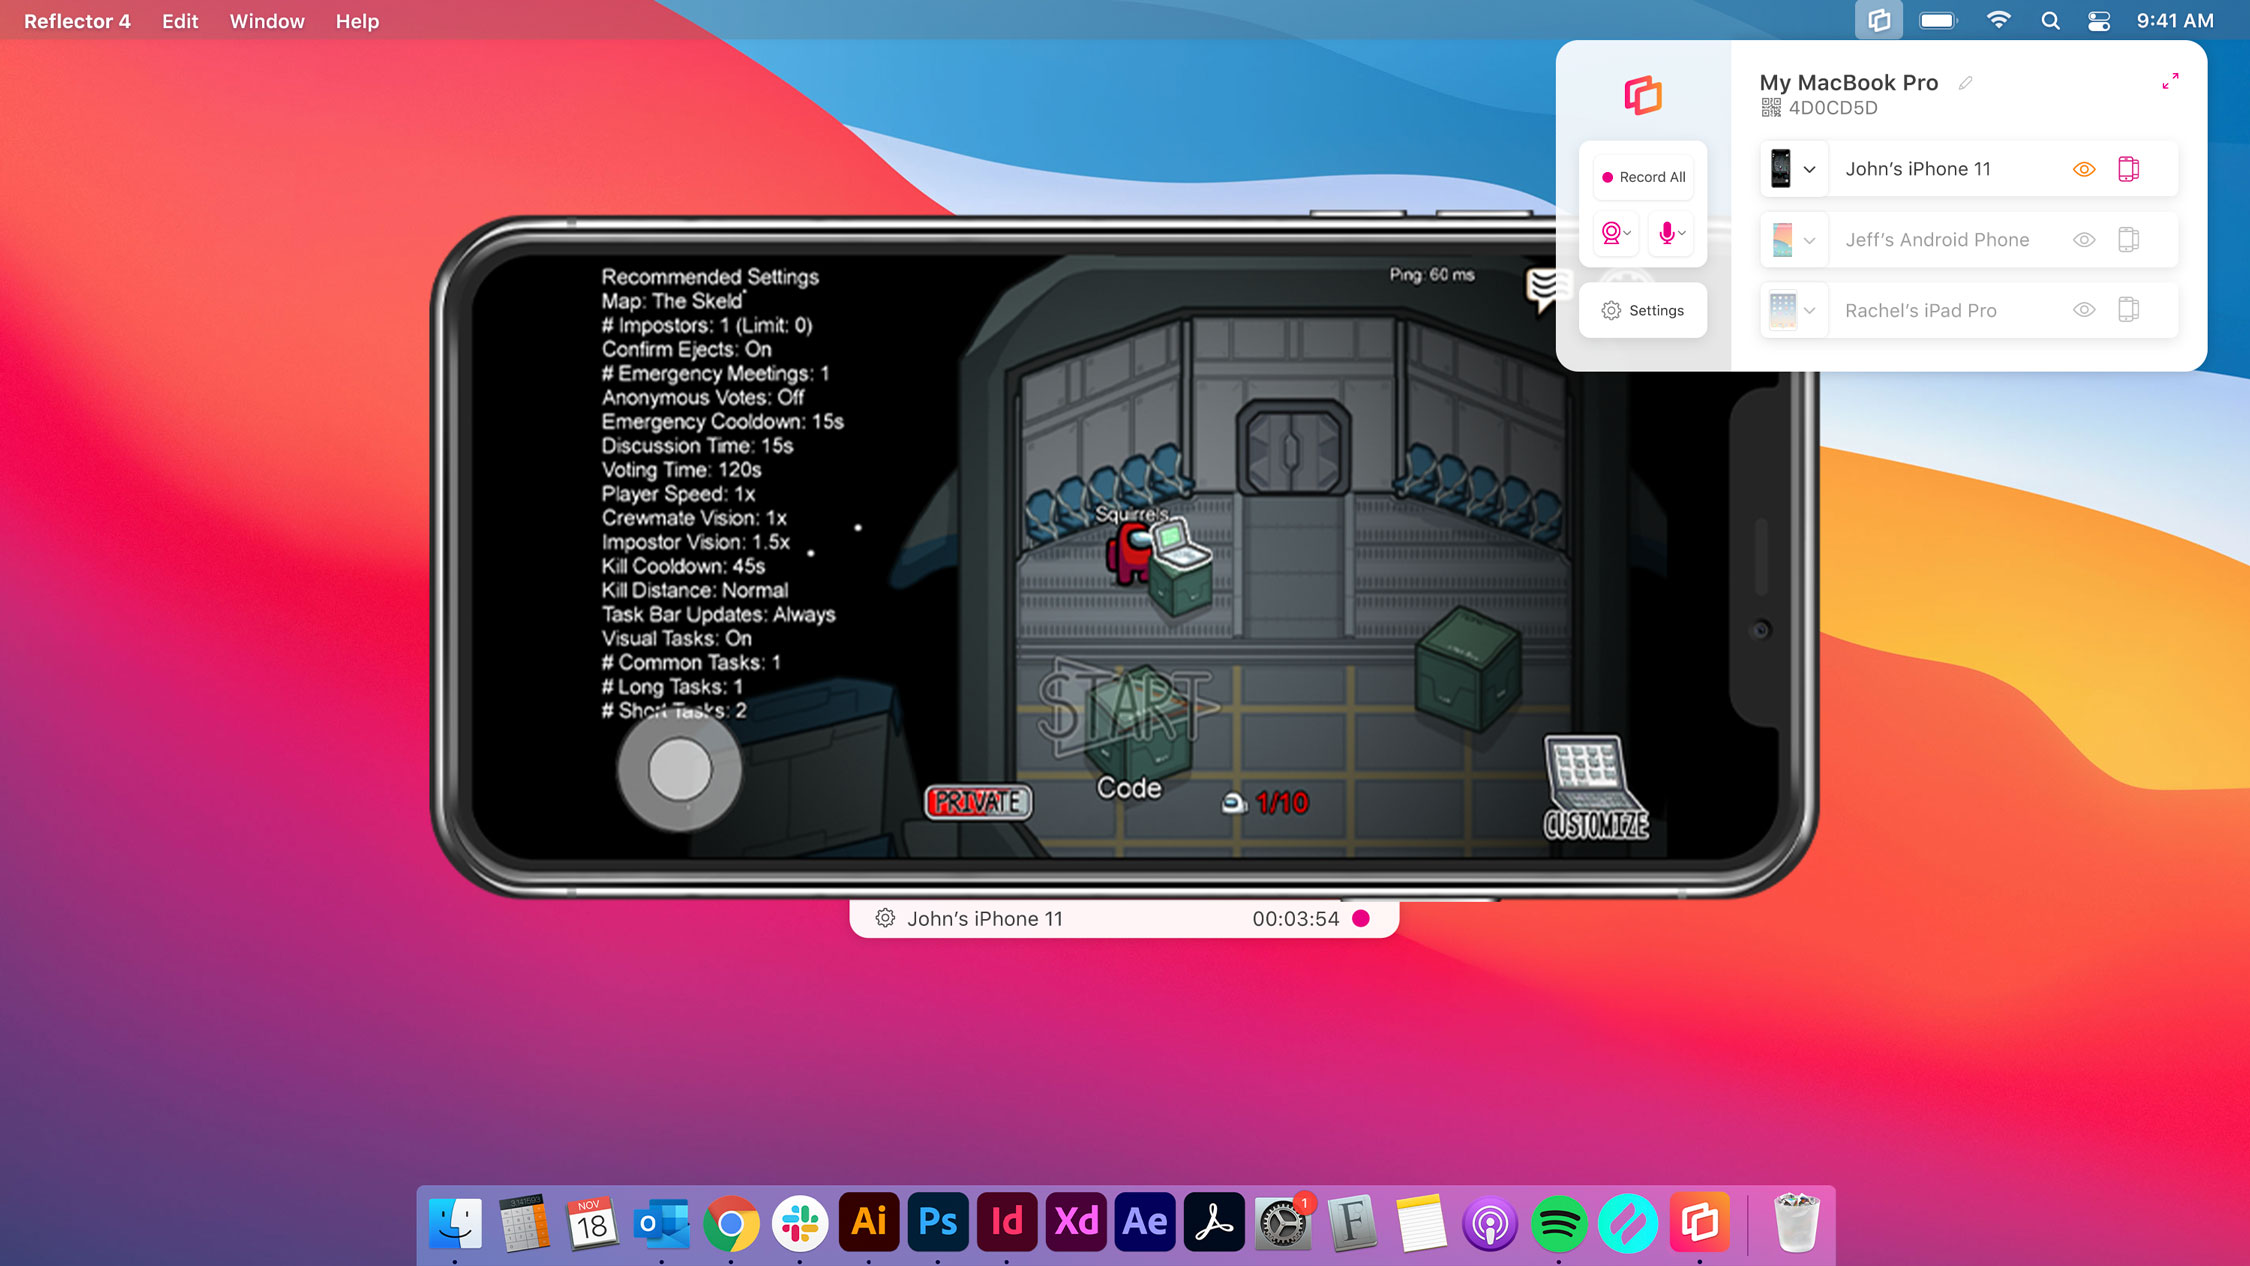Screen dimensions: 2250x1266
Task: Click the pink record dot beside 00:03:54
Action: point(1361,918)
